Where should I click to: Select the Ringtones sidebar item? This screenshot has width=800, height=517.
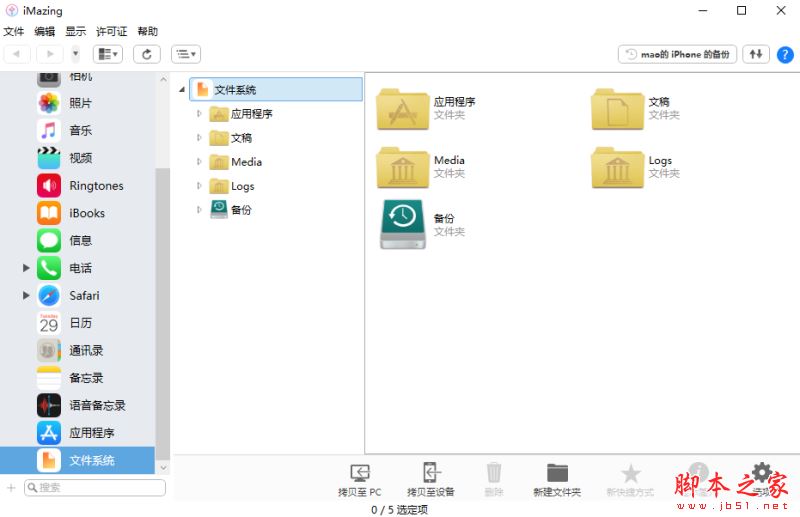pos(78,186)
